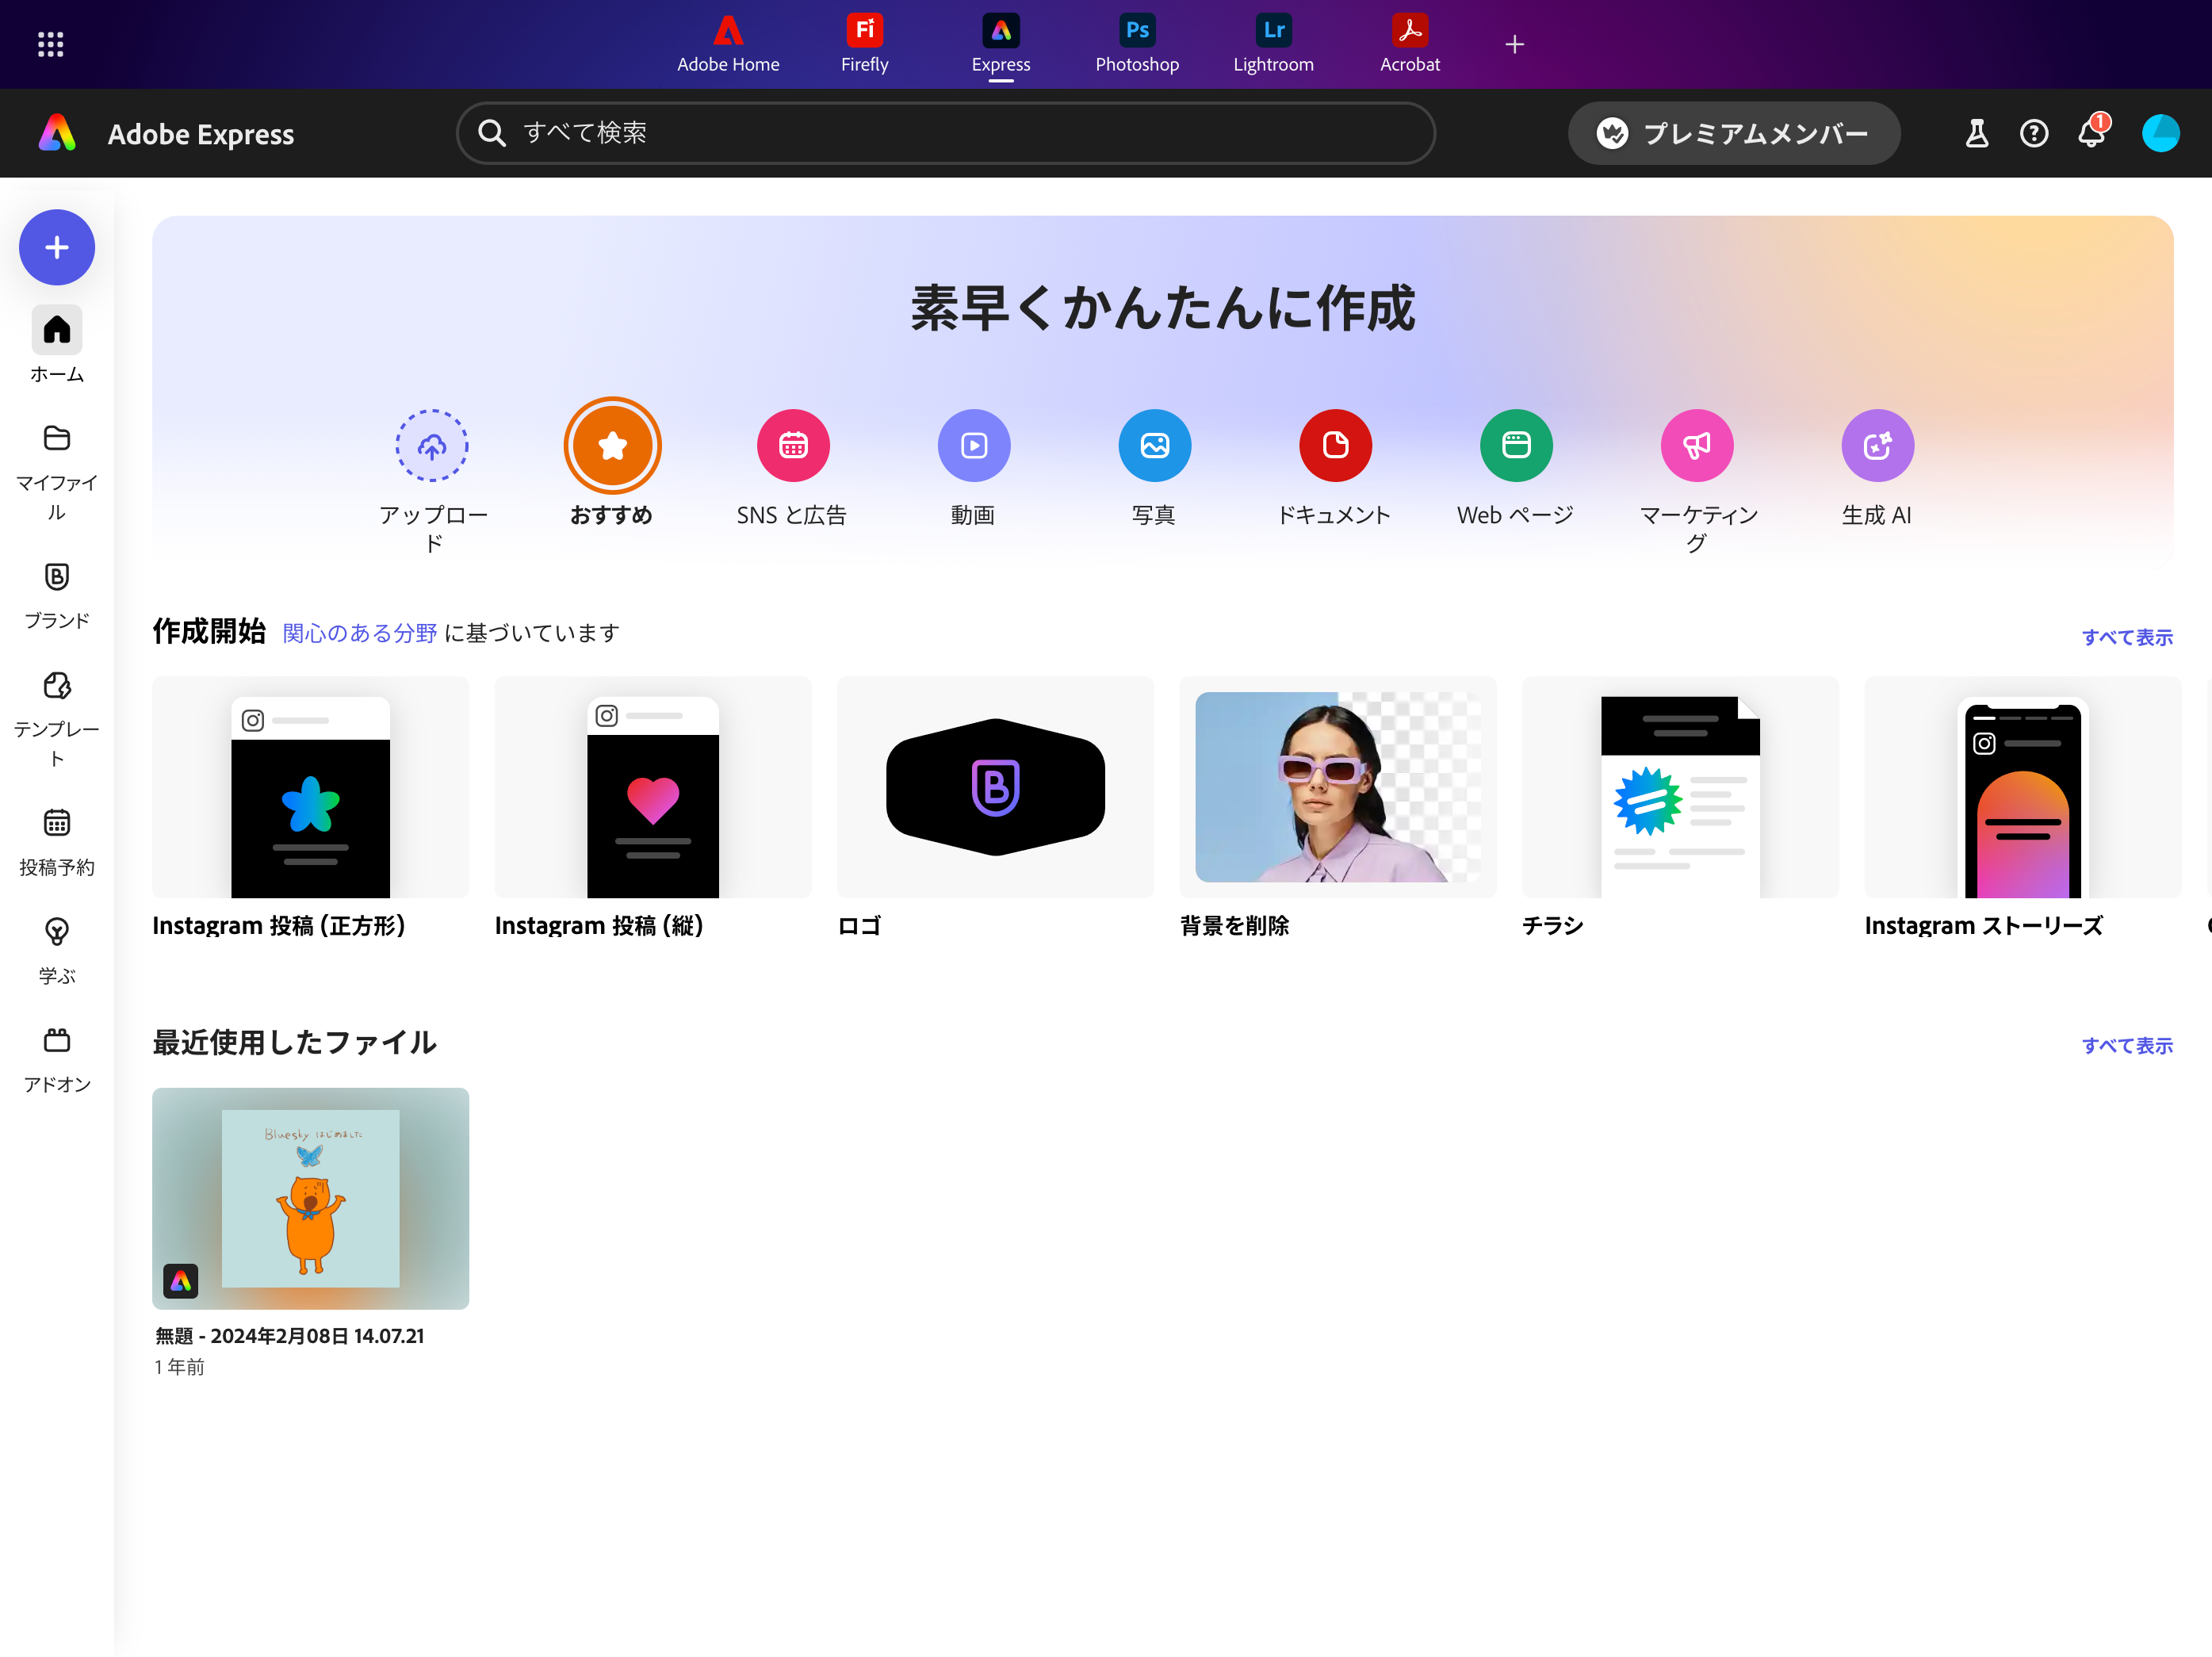Click the blue create new plus button
This screenshot has height=1657, width=2212.
coord(57,247)
